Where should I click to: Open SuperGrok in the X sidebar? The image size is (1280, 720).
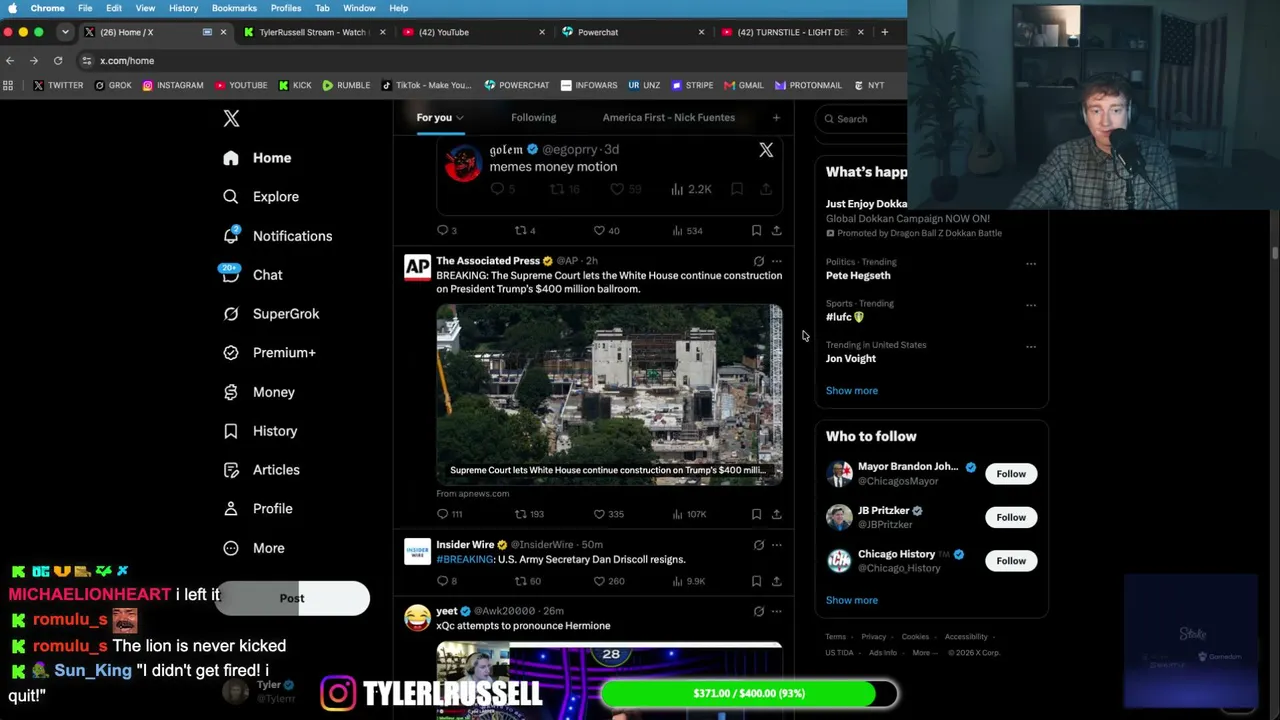point(272,314)
